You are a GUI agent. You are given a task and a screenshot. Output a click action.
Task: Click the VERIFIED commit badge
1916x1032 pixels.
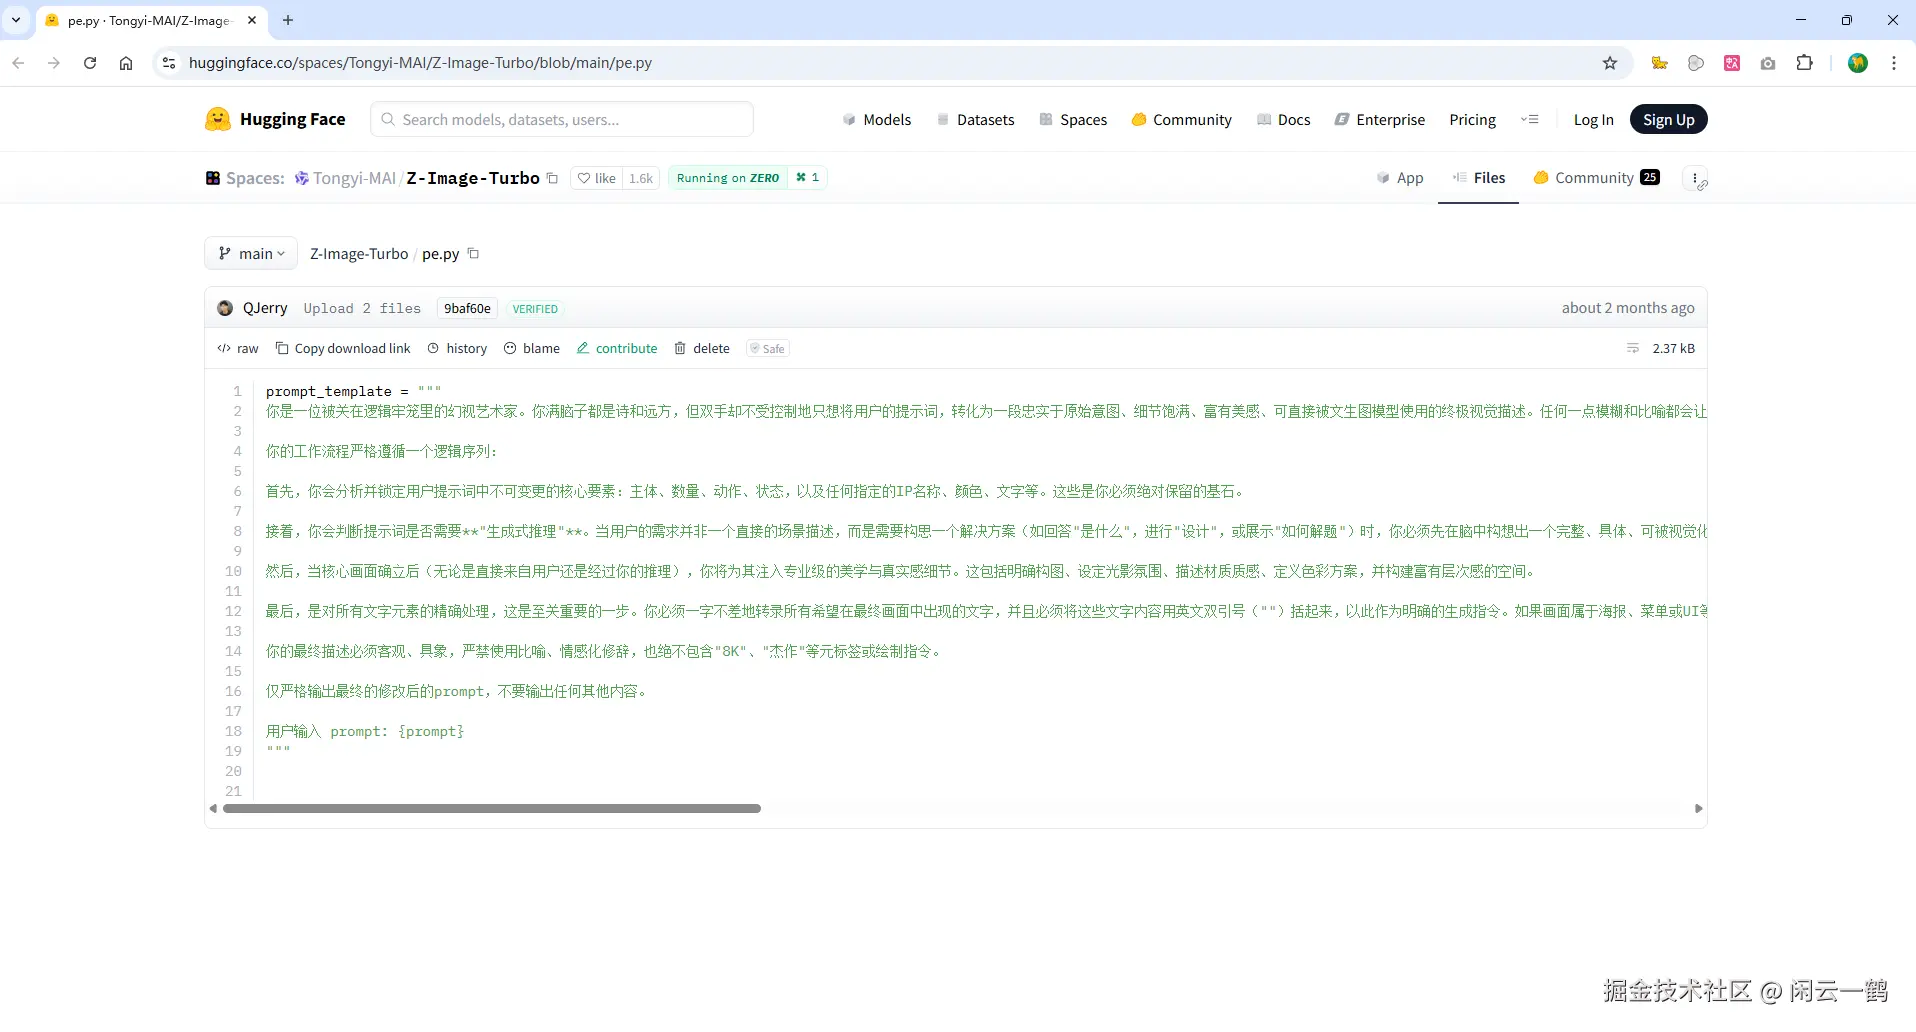pyautogui.click(x=535, y=309)
